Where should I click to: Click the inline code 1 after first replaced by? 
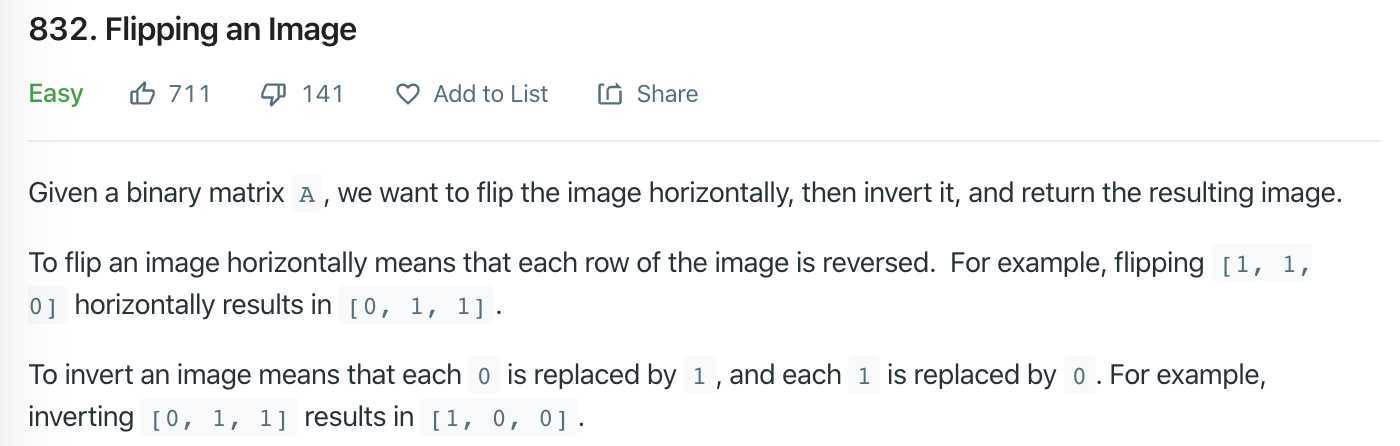(699, 377)
